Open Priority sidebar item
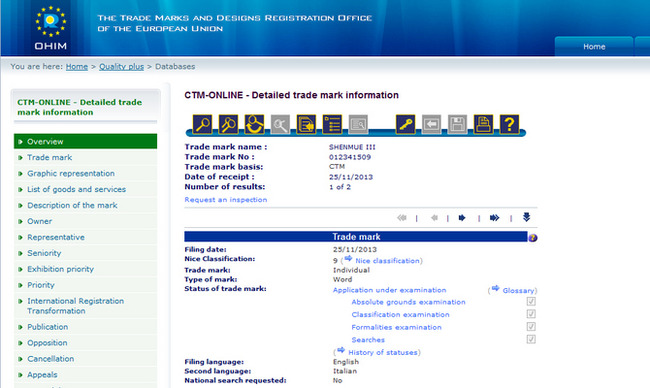 tap(85, 285)
